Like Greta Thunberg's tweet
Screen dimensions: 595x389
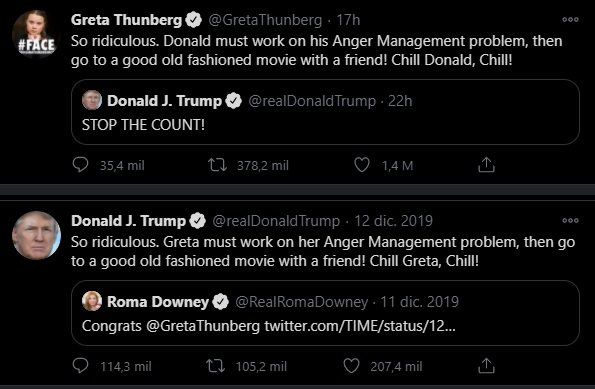coord(362,165)
